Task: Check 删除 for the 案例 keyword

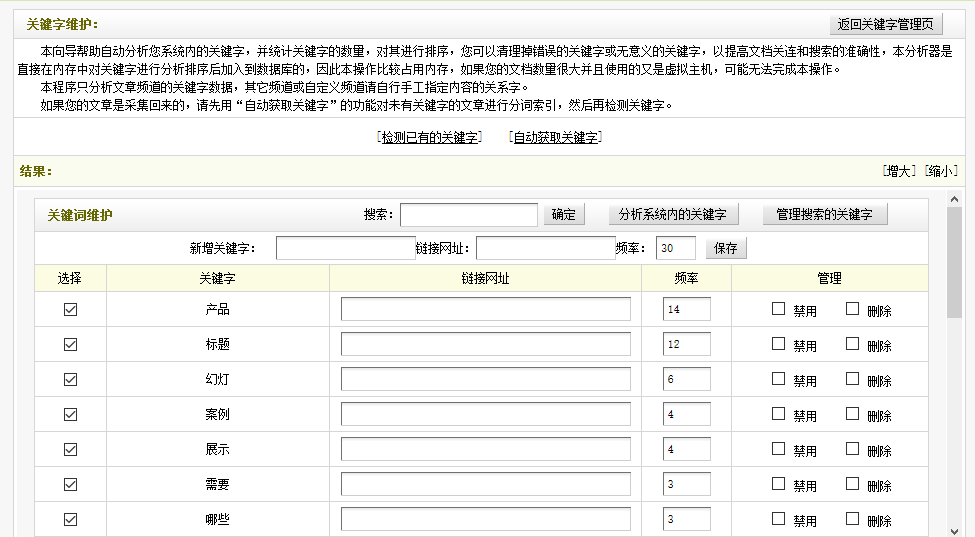Action: coord(852,414)
